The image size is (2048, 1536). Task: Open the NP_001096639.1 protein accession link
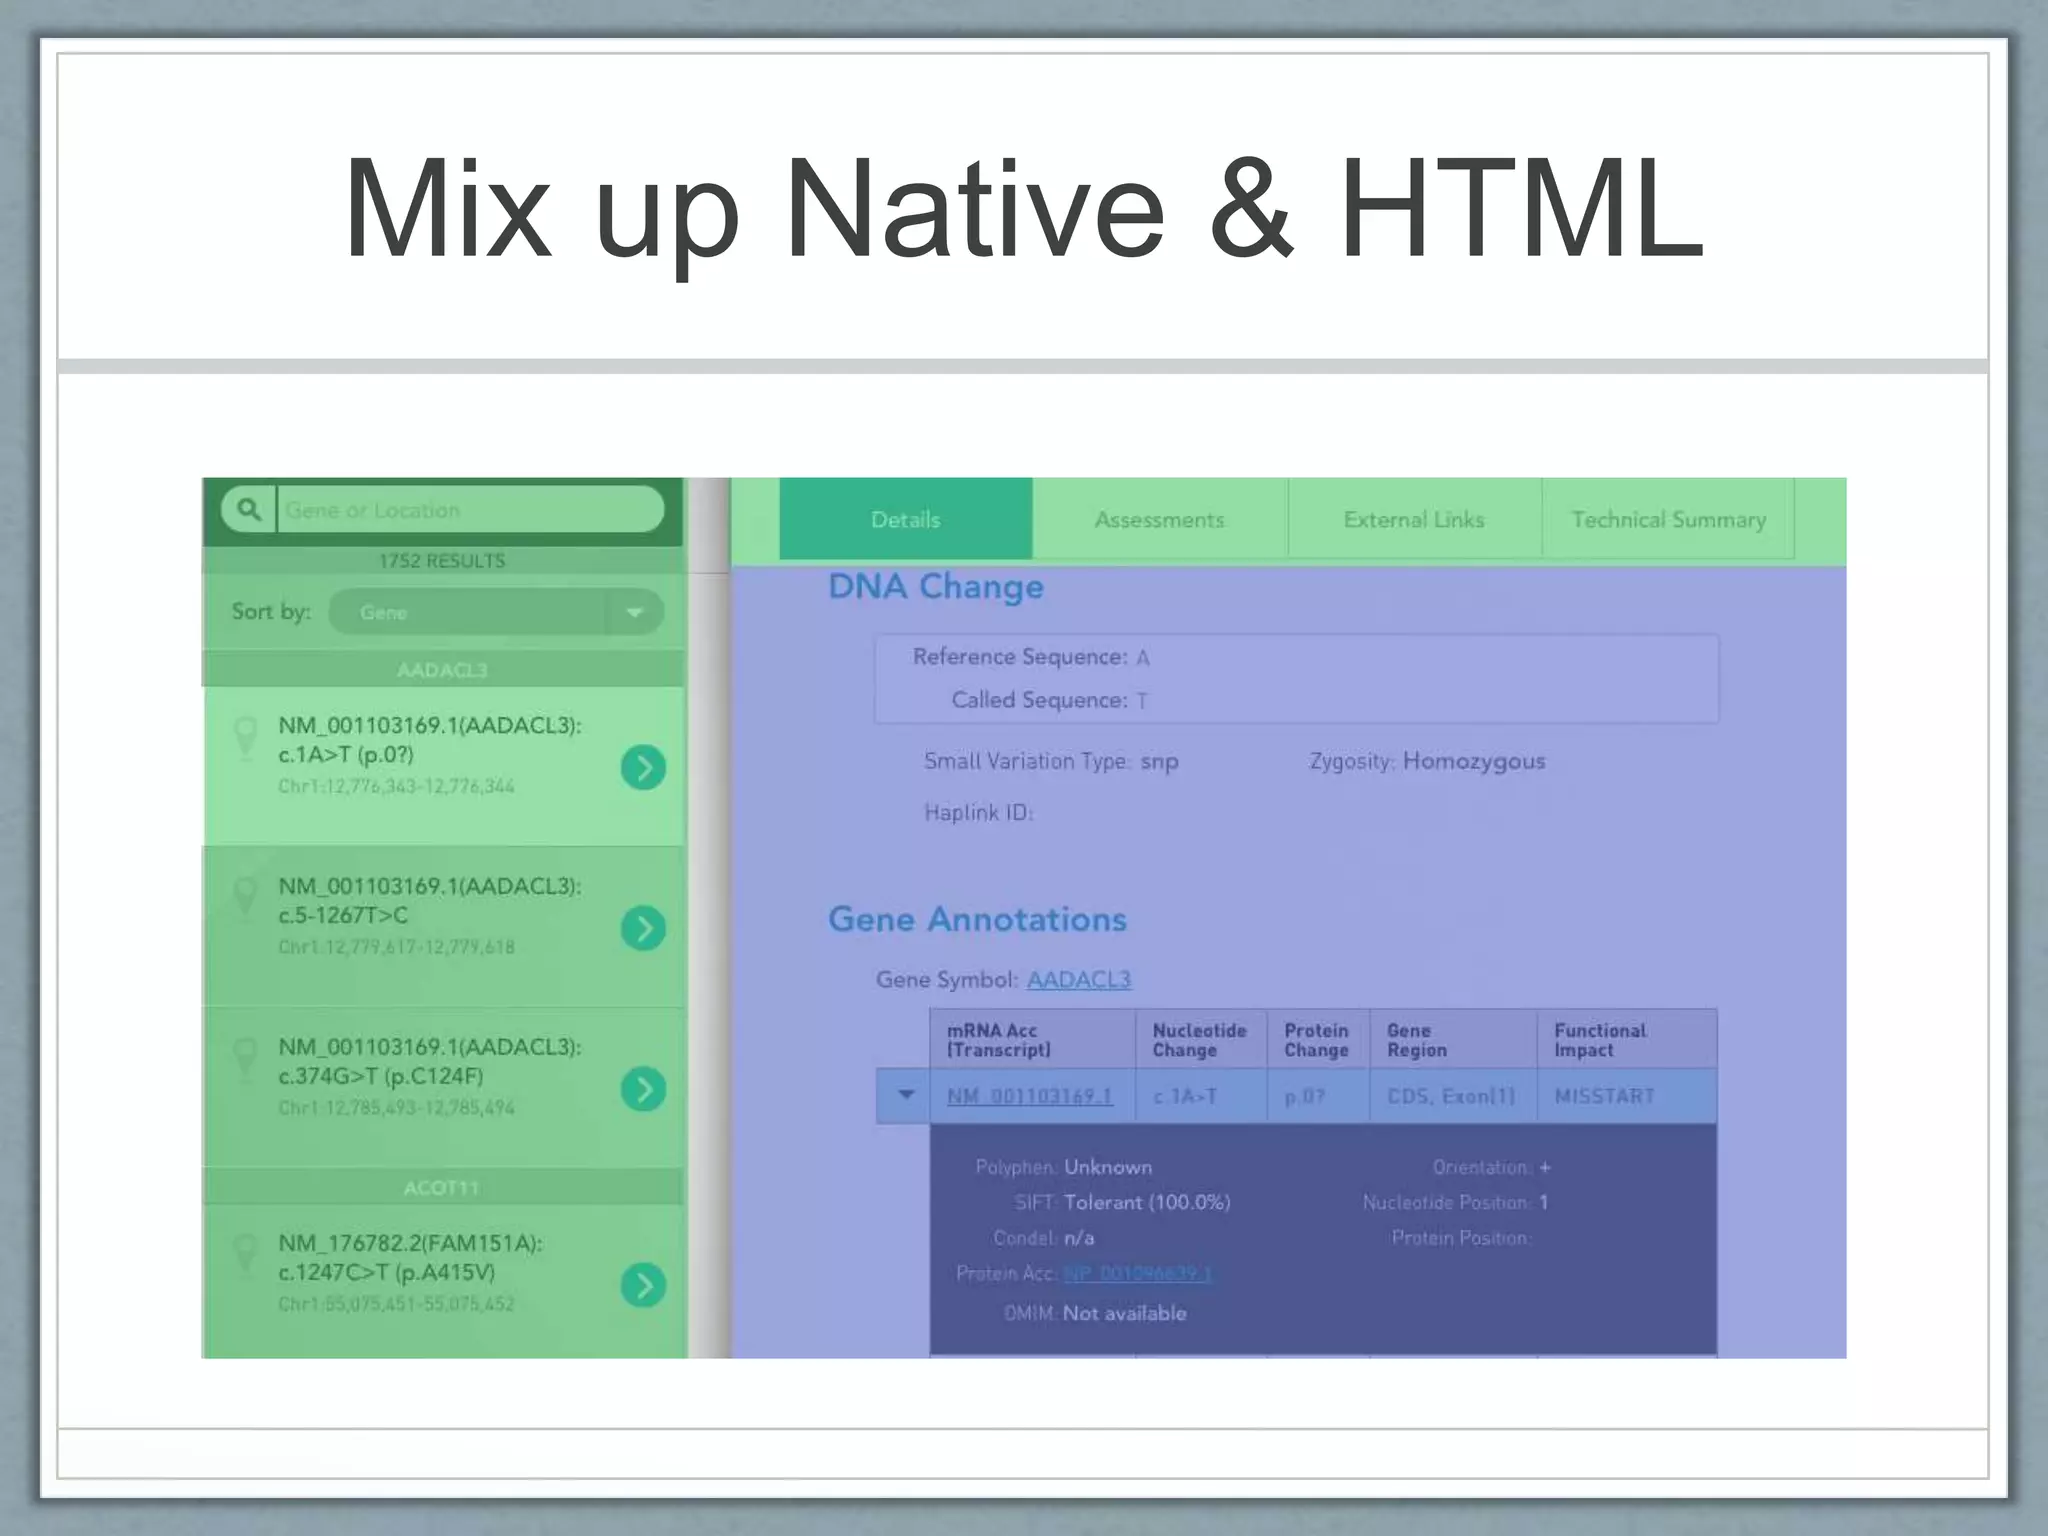[1138, 1273]
